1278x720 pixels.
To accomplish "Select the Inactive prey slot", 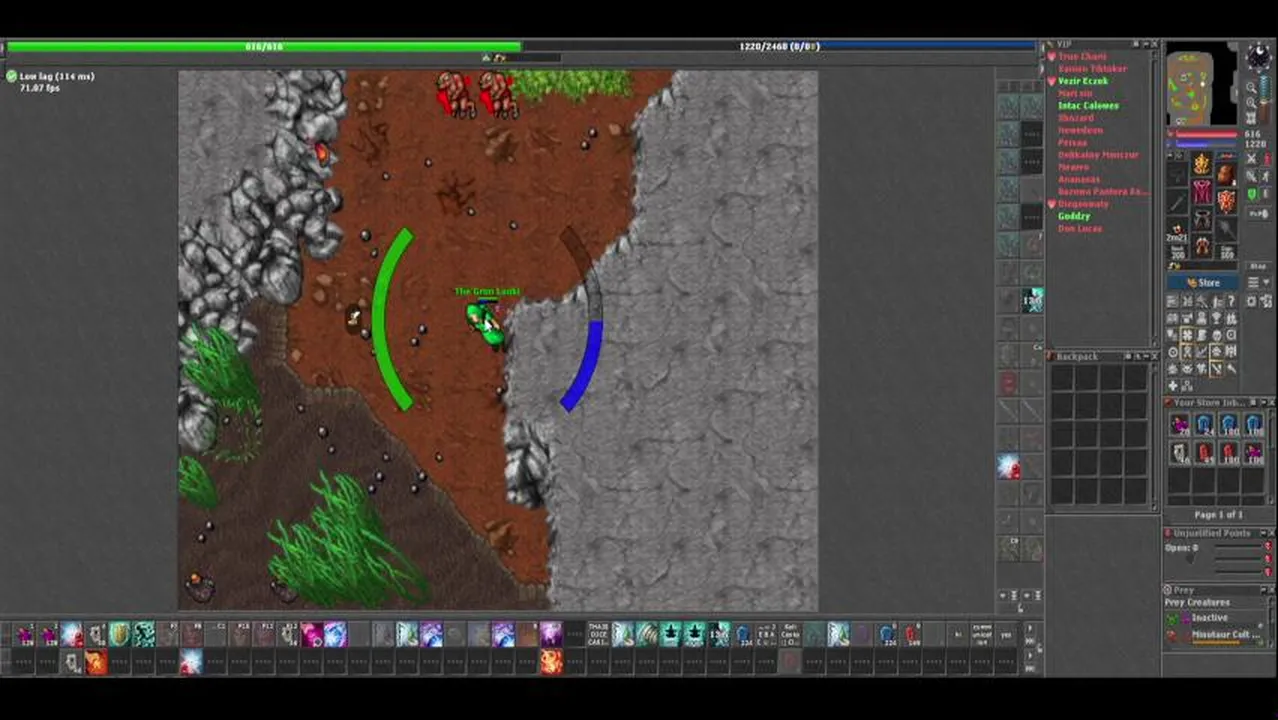I will (x=1210, y=617).
